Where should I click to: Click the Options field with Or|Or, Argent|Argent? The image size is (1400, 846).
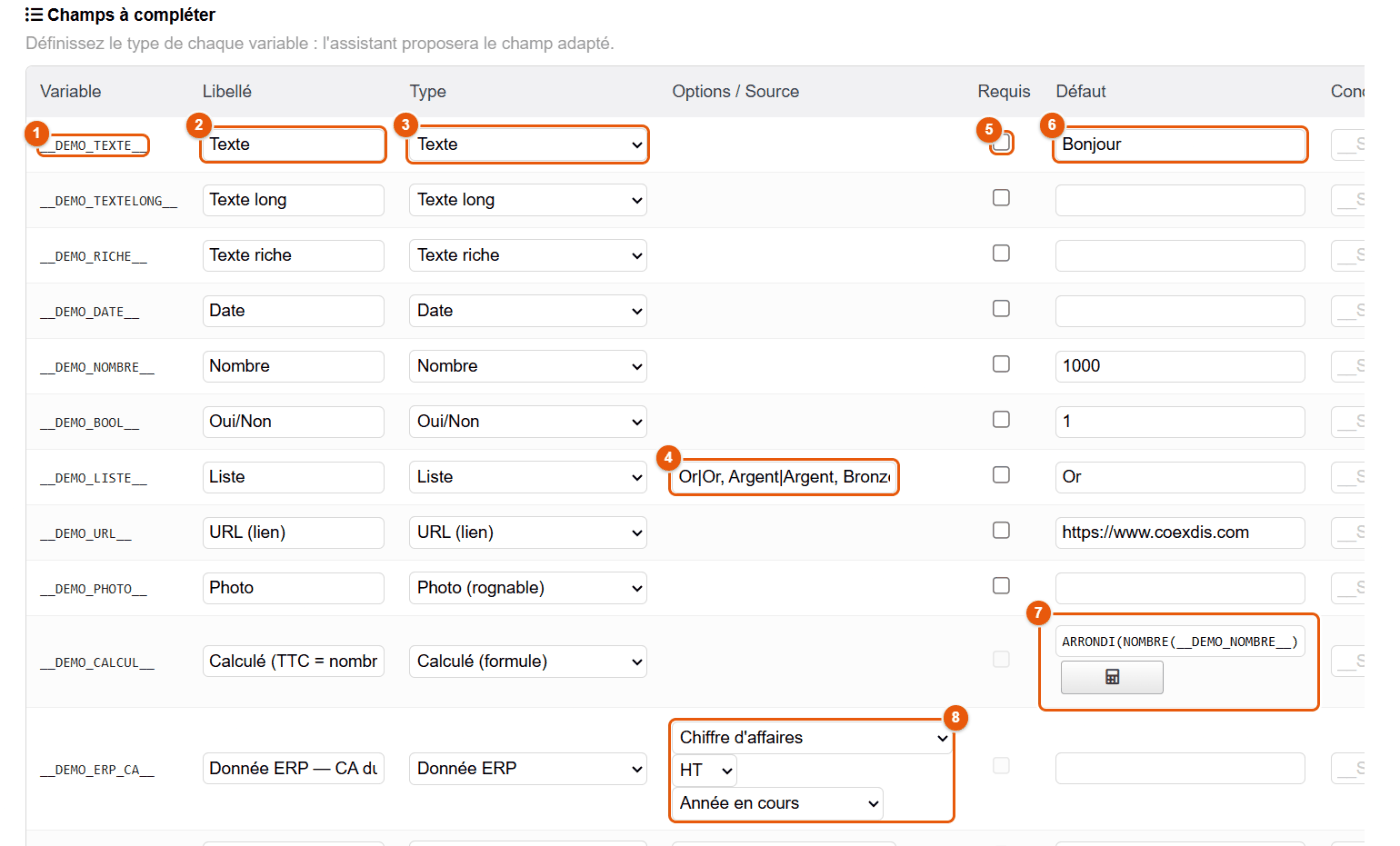784,477
